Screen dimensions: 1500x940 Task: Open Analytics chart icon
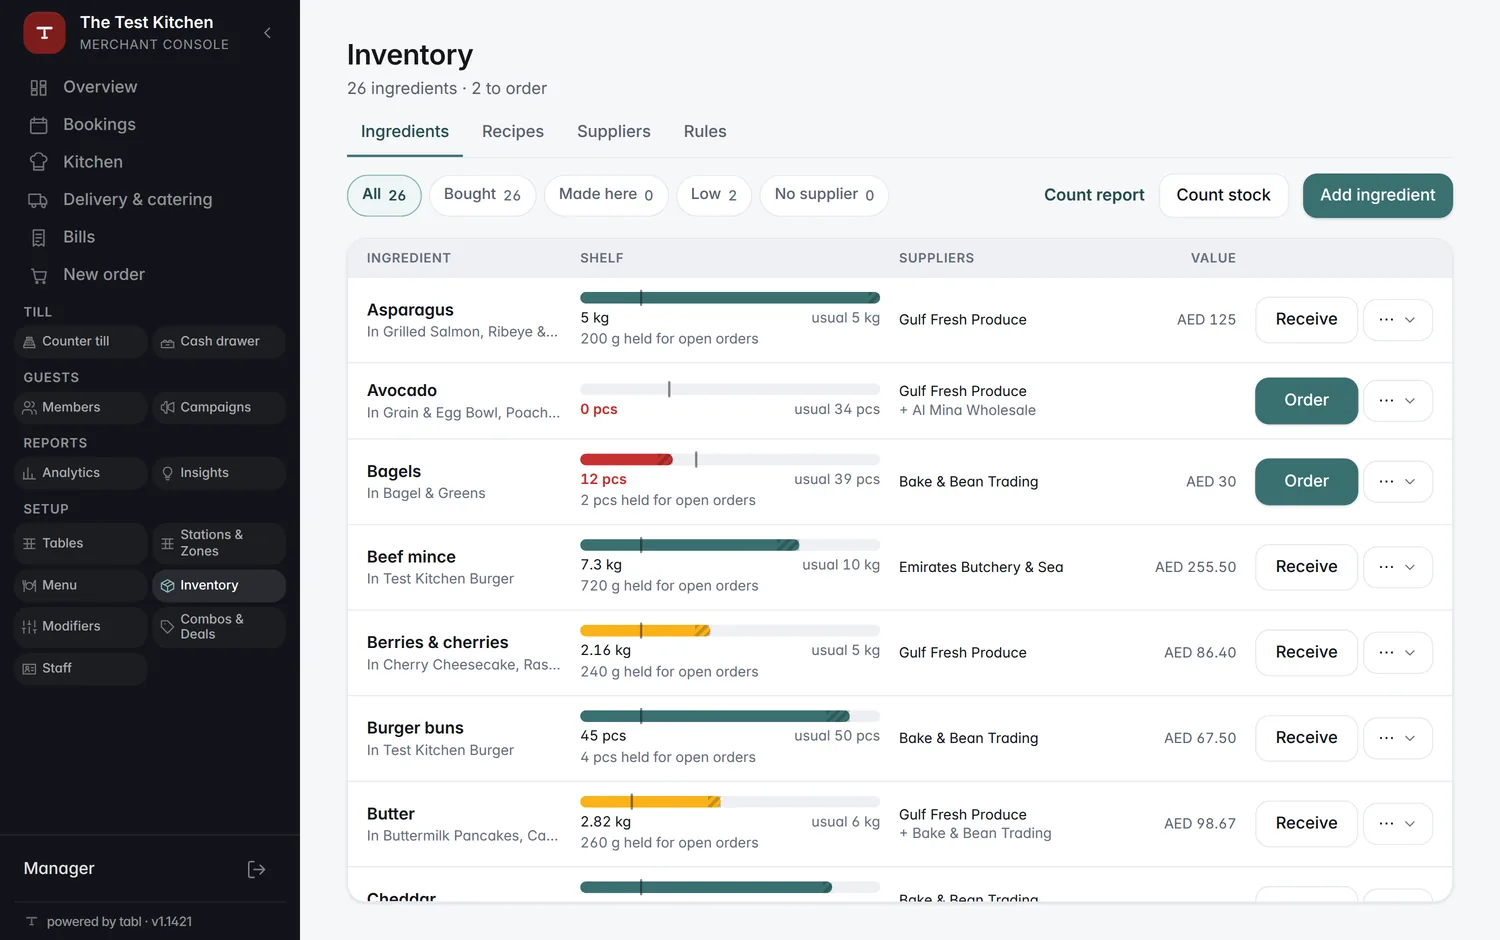pos(30,473)
